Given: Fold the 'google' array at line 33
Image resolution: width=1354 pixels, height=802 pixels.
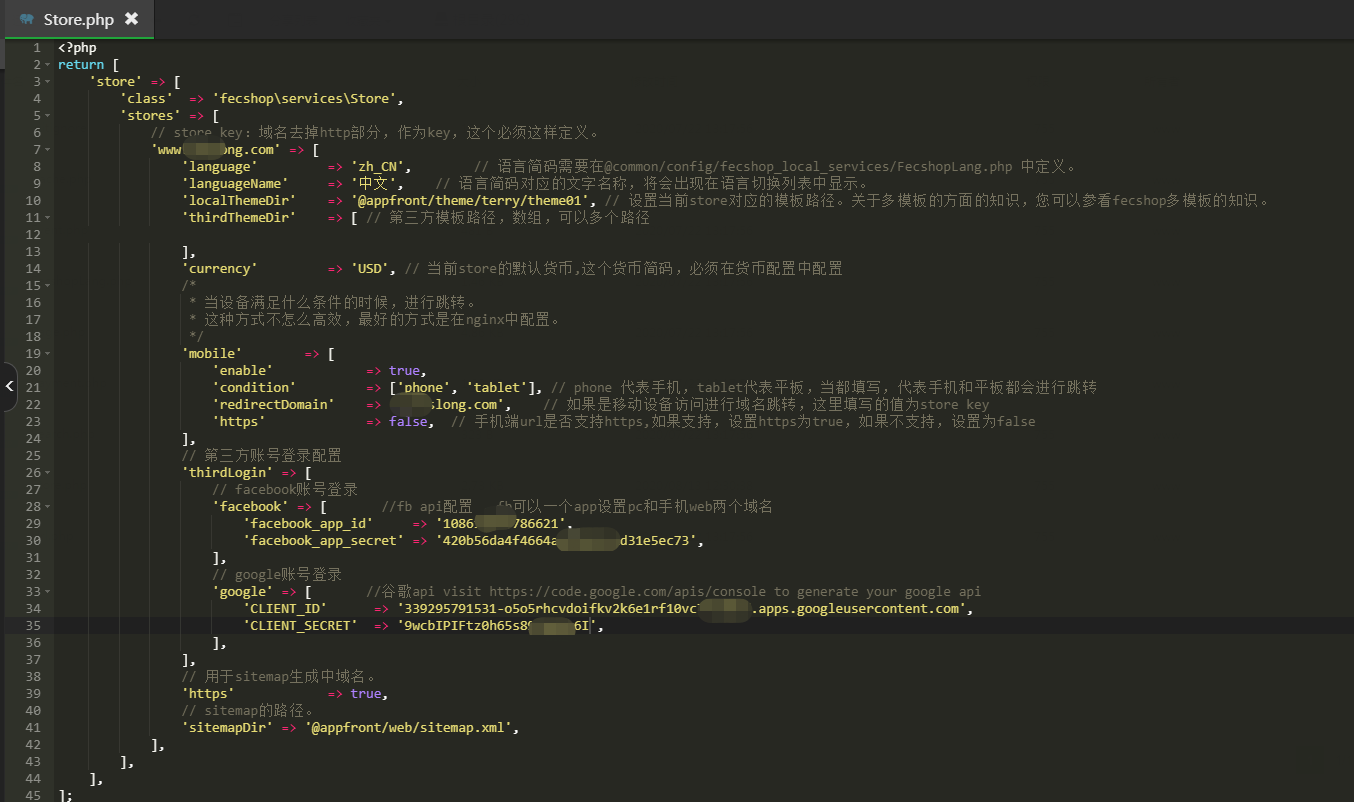Looking at the screenshot, I should 48,592.
